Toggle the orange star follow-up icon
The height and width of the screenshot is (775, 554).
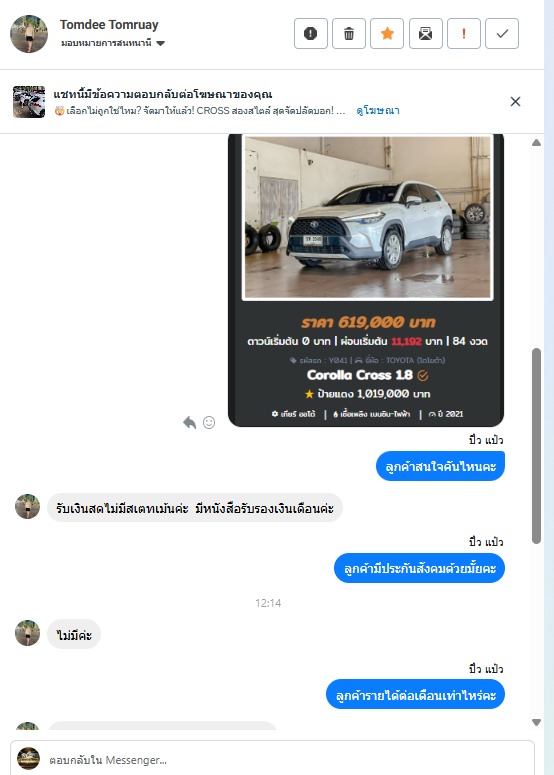click(387, 34)
